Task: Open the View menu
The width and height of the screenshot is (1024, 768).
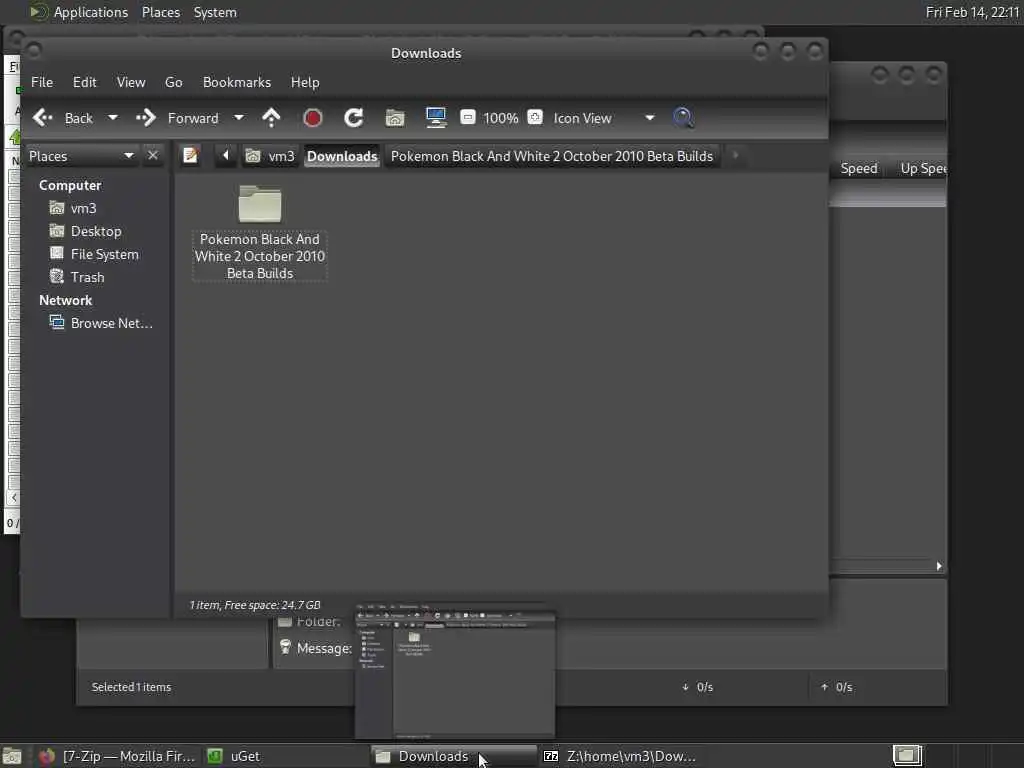Action: [x=131, y=82]
